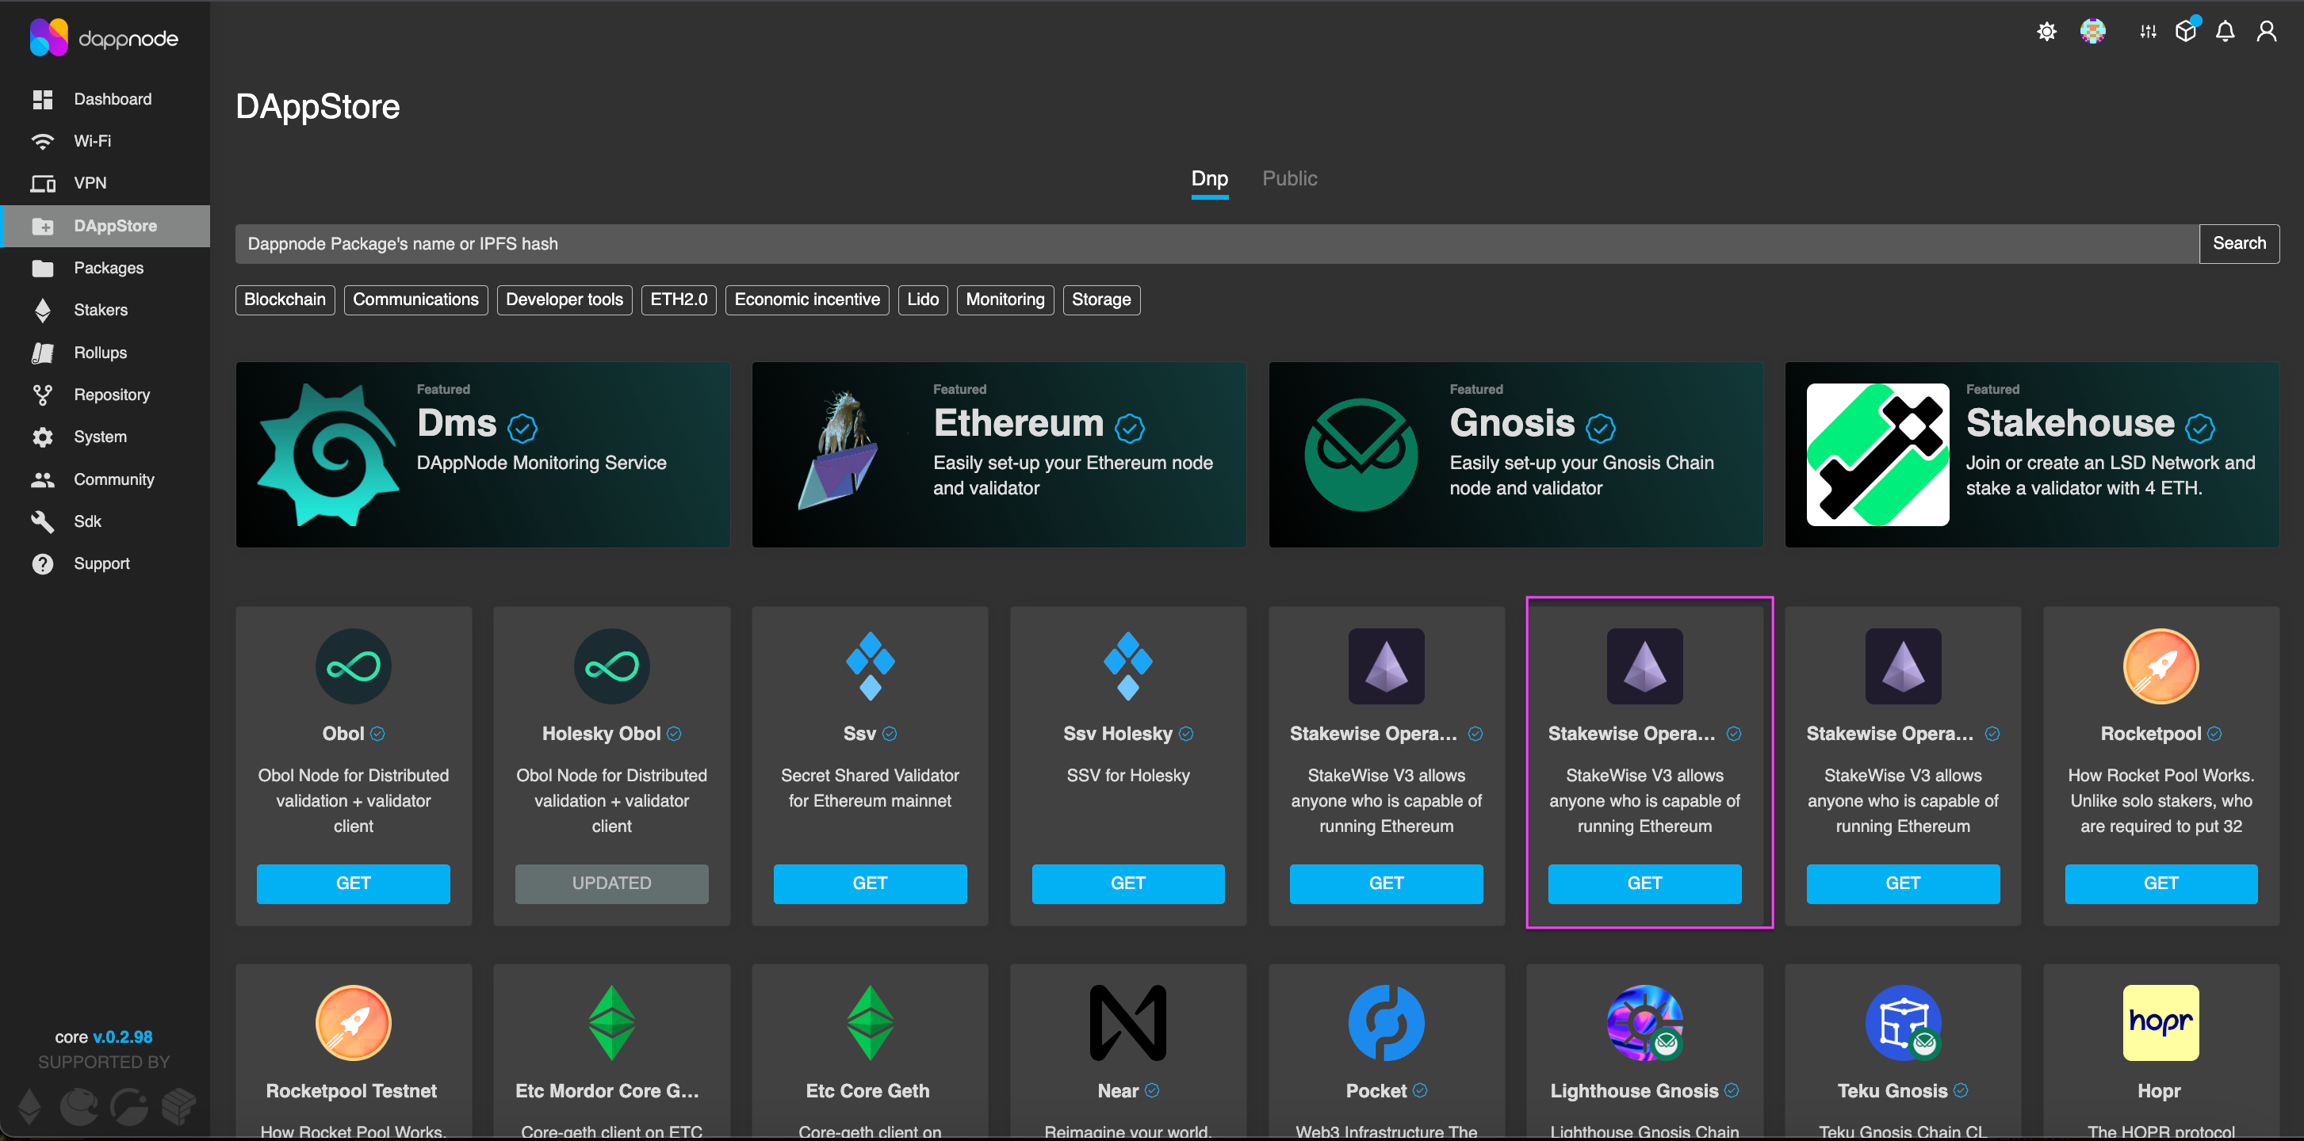This screenshot has width=2304, height=1141.
Task: Toggle the light/dark theme sun icon
Action: (x=2046, y=32)
